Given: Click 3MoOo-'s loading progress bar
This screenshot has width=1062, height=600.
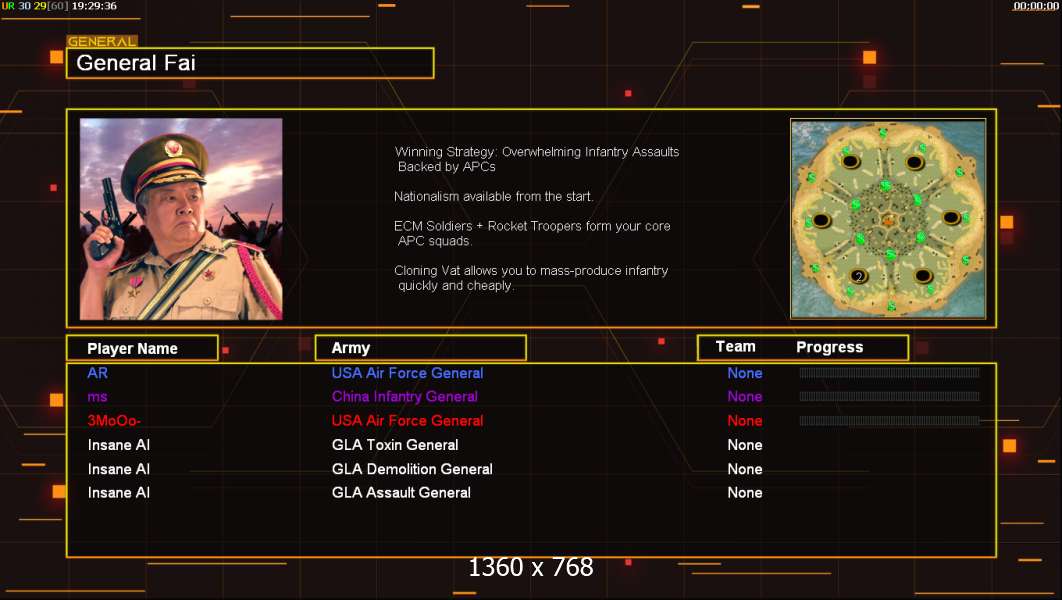Looking at the screenshot, I should 889,421.
